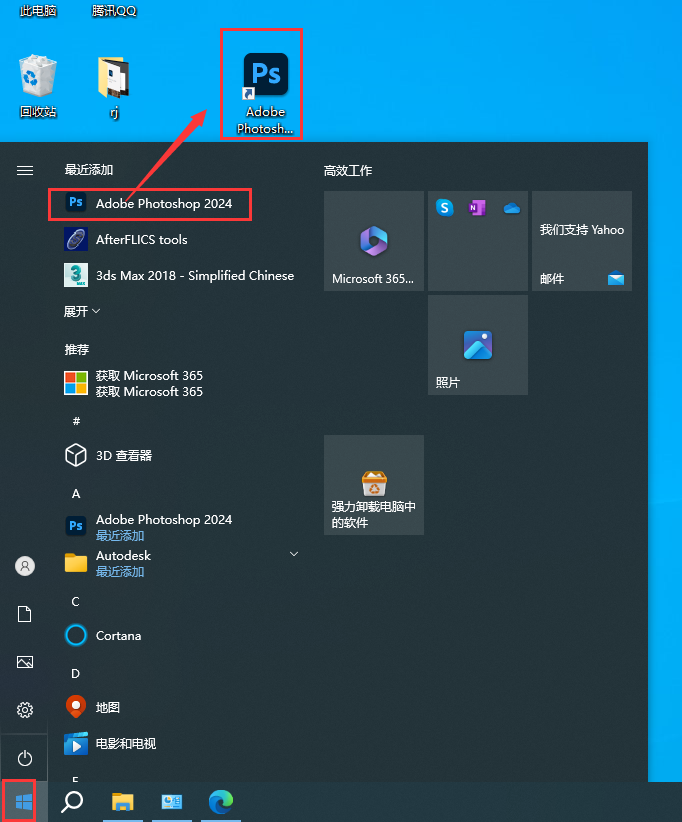Open the Power options icon
This screenshot has width=682, height=822.
click(25, 759)
